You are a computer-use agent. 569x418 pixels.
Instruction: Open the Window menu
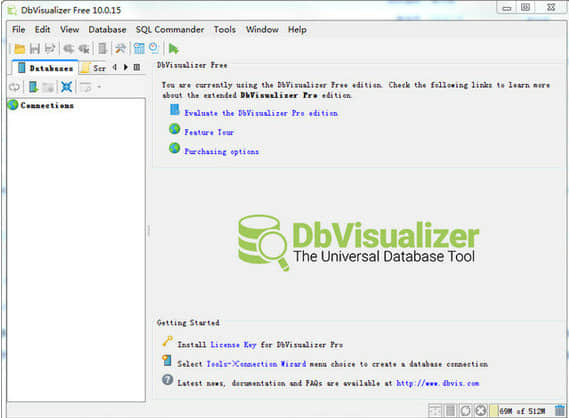click(262, 29)
